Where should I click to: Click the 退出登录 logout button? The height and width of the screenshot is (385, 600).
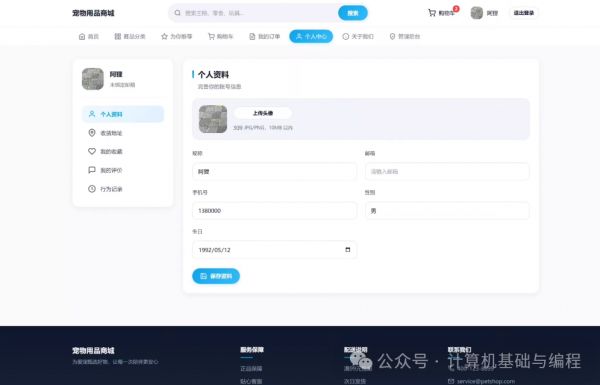point(523,13)
